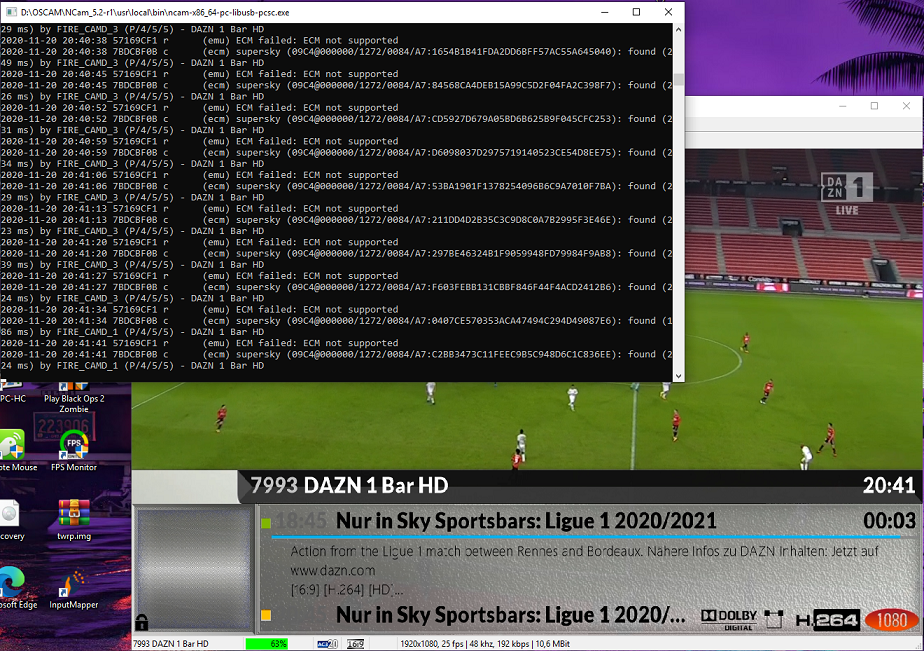This screenshot has height=651, width=924.
Task: Click the 16:9 status bar indicator
Action: 355,644
